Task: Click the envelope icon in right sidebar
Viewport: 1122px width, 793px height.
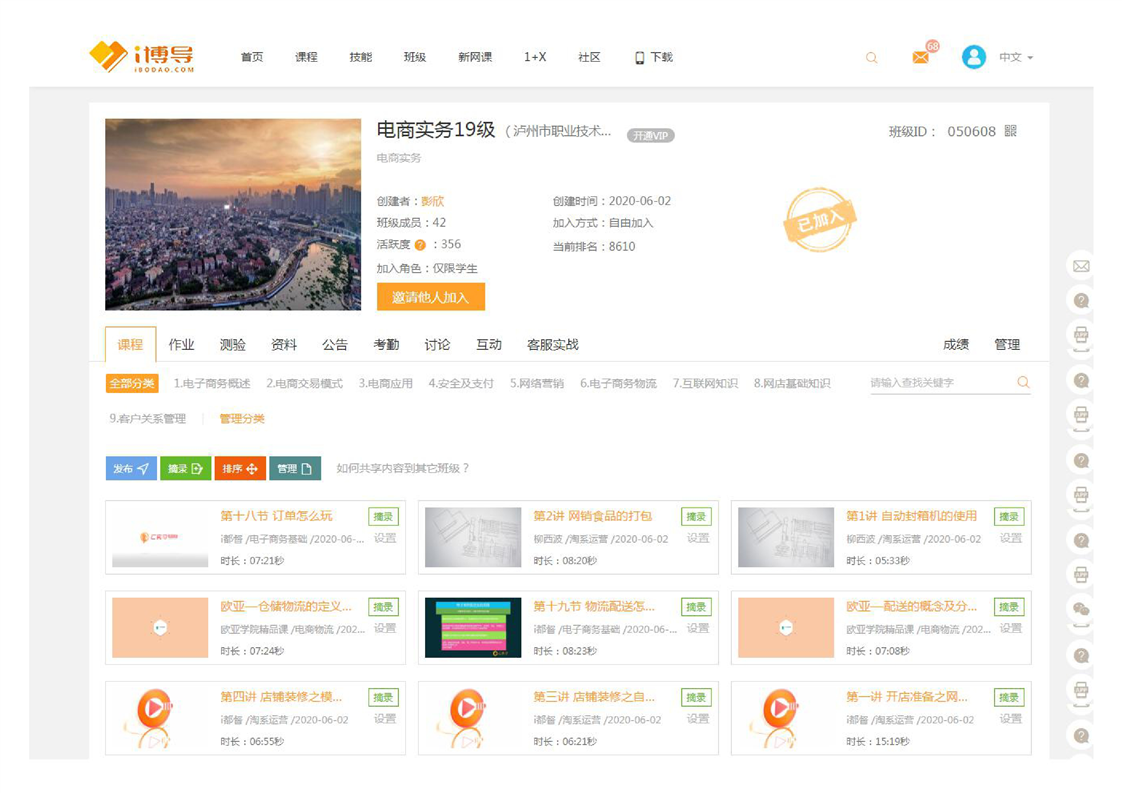Action: click(x=1080, y=266)
